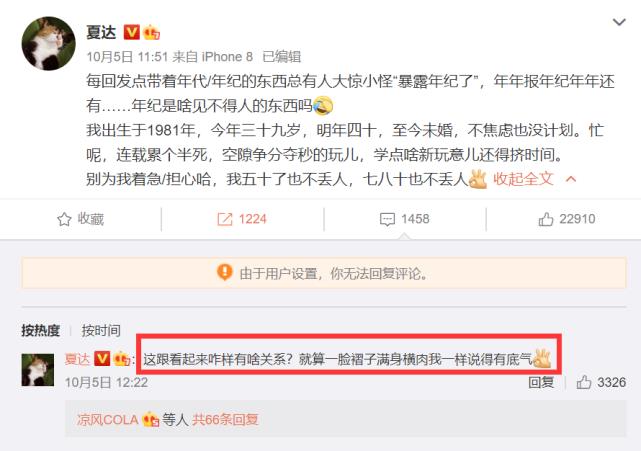Open comments via speech bubble icon 1458
Screen dimensions: 641x451
(x=387, y=219)
